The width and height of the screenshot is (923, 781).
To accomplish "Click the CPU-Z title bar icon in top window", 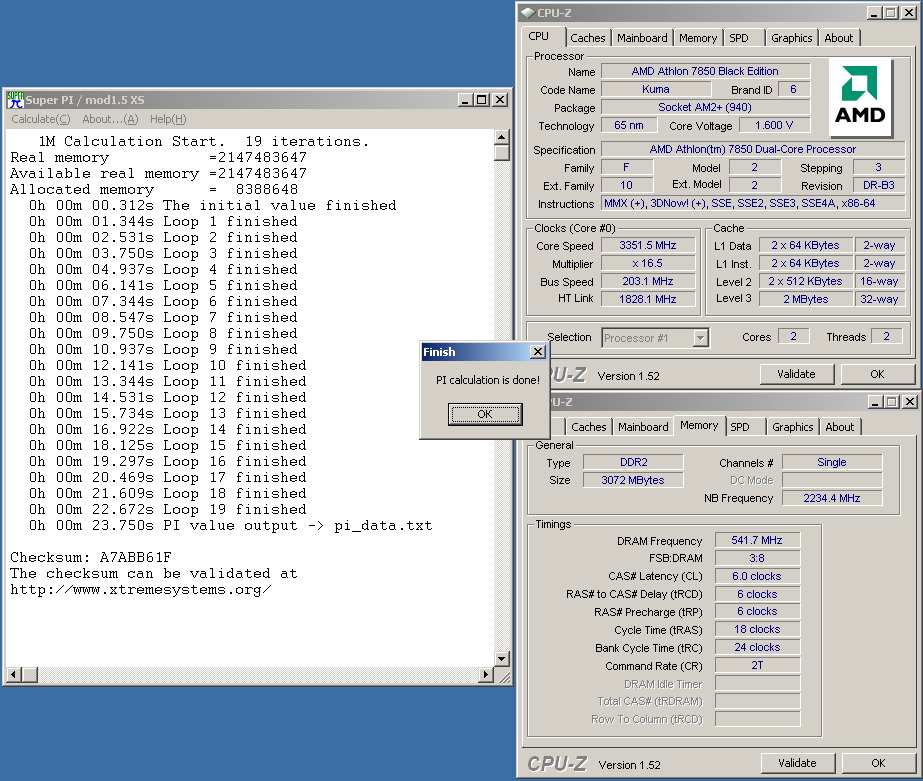I will pos(527,12).
